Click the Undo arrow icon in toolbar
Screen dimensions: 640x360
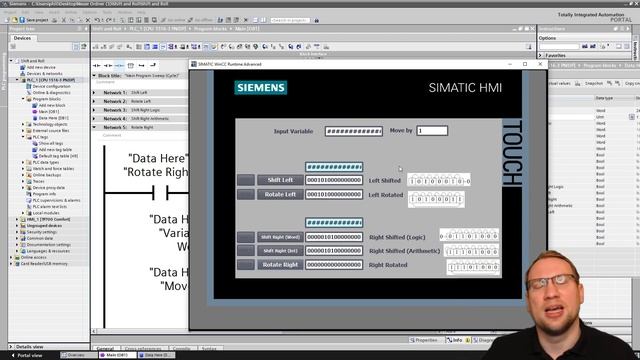(97, 20)
